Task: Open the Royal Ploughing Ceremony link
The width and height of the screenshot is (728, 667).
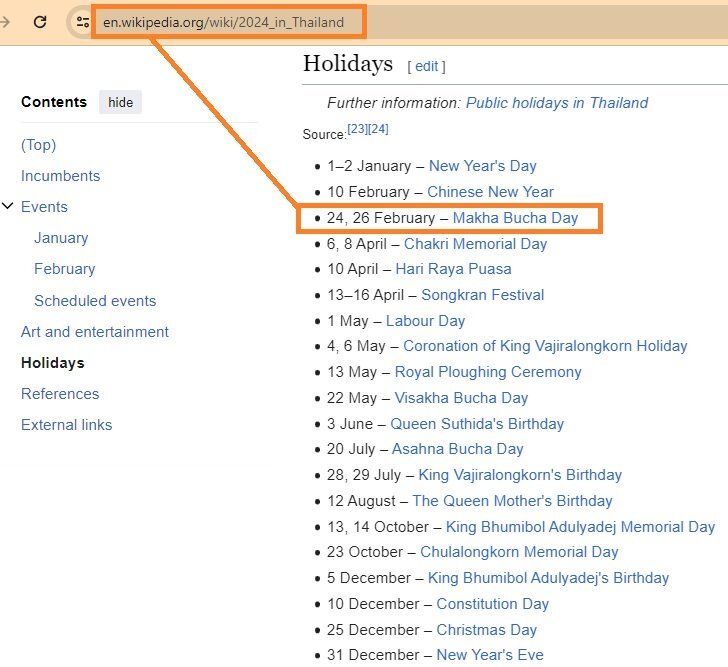Action: (488, 372)
